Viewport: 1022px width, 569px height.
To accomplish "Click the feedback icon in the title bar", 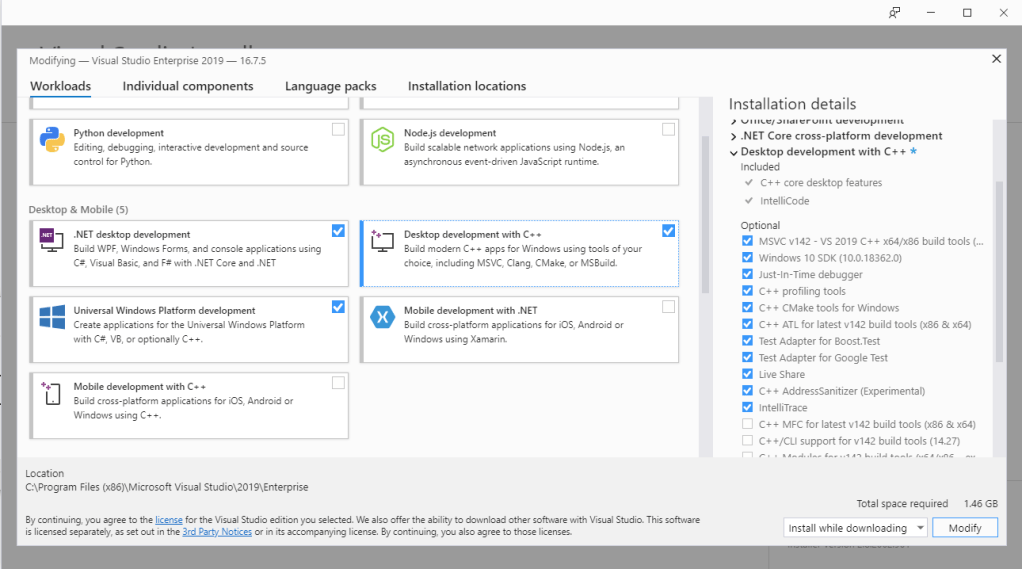I will [894, 13].
